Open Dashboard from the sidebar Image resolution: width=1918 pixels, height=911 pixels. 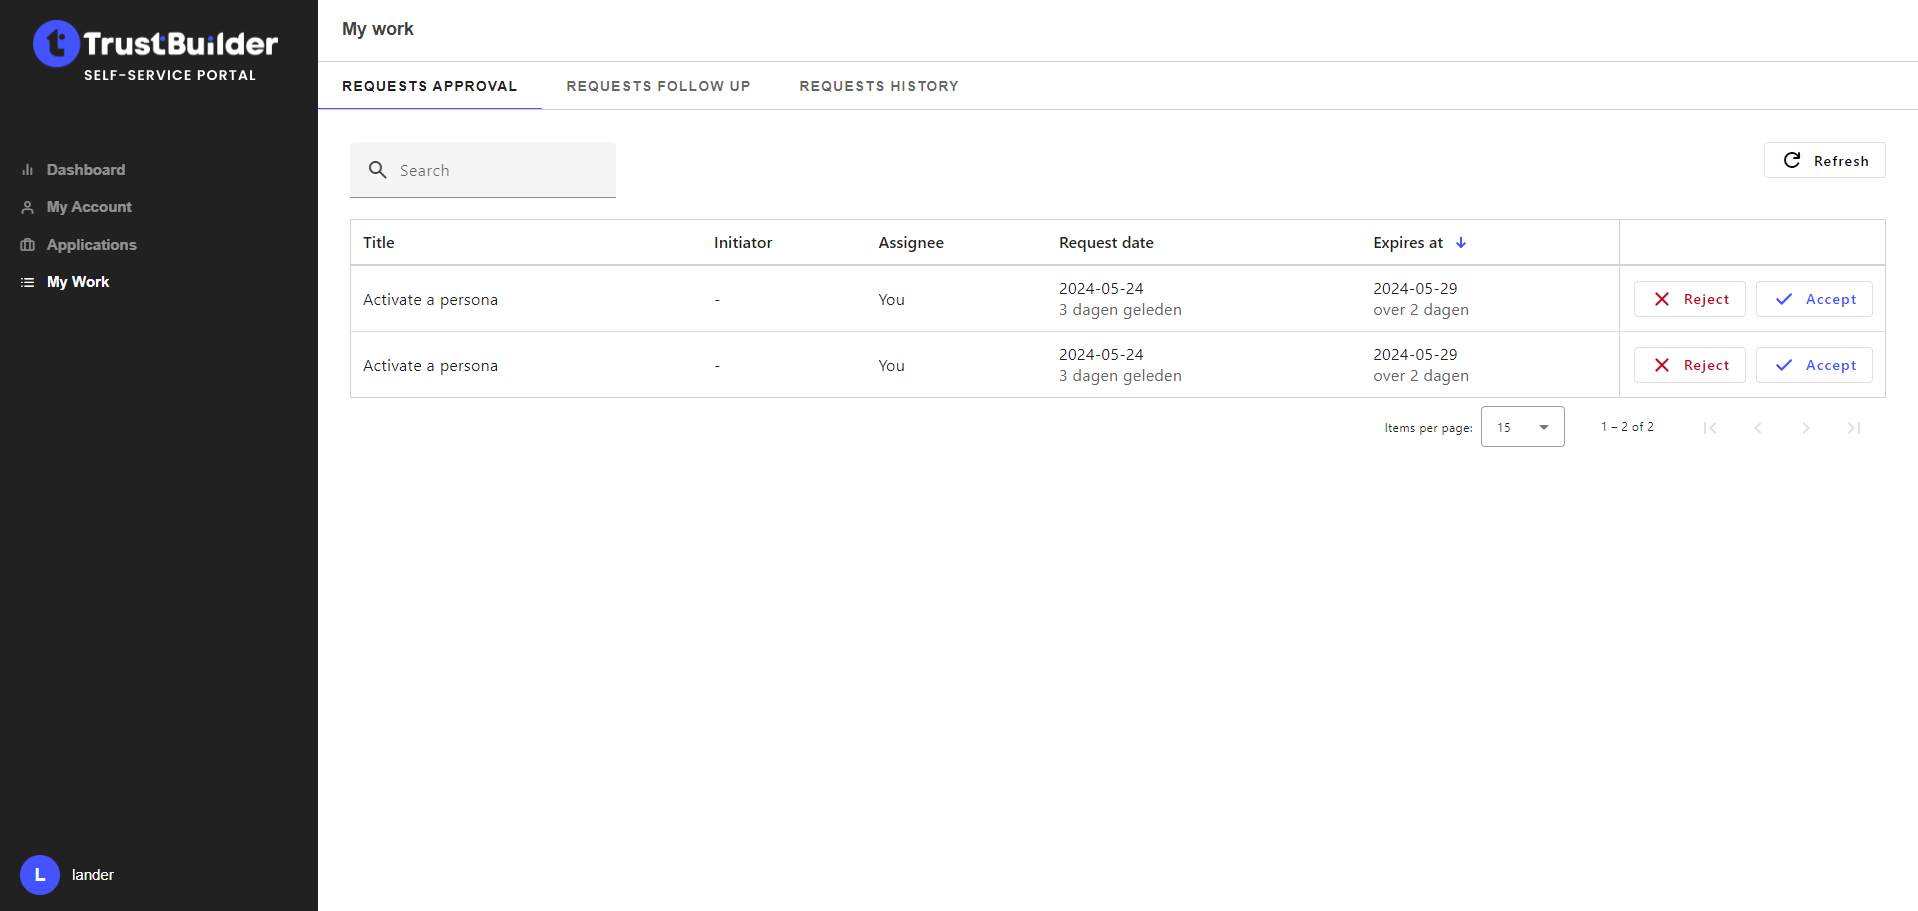click(x=85, y=170)
